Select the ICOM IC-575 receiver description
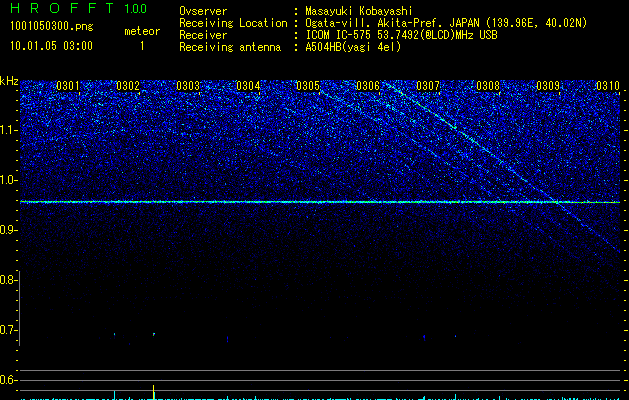The height and width of the screenshot is (400, 629). (401, 35)
